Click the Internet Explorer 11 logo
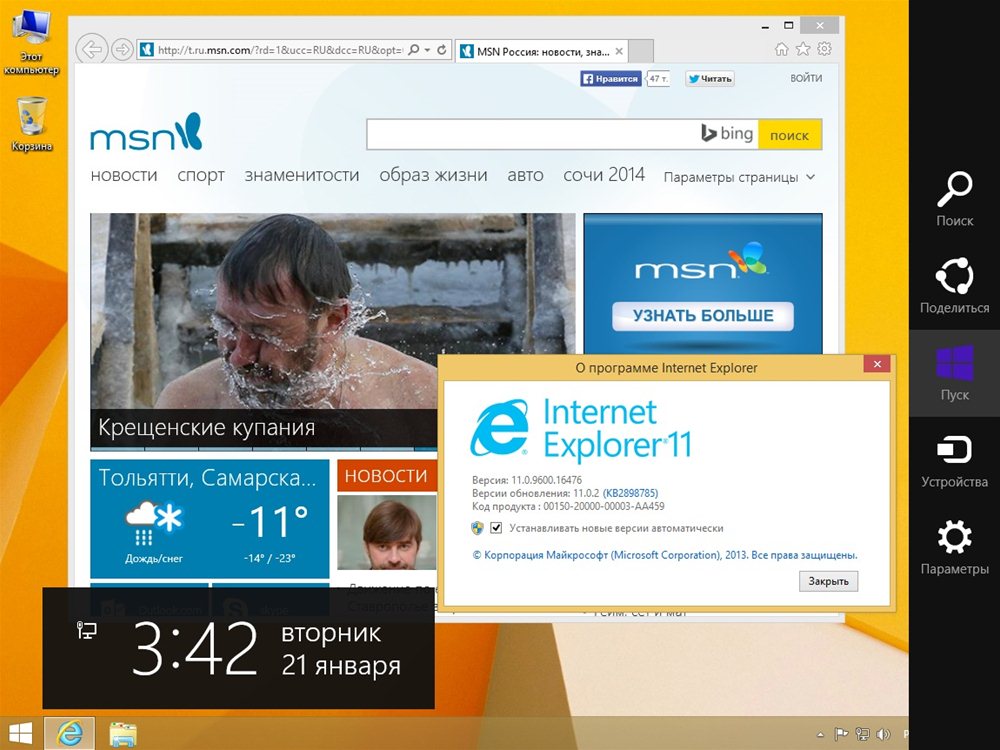Image resolution: width=1000 pixels, height=750 pixels. click(580, 429)
